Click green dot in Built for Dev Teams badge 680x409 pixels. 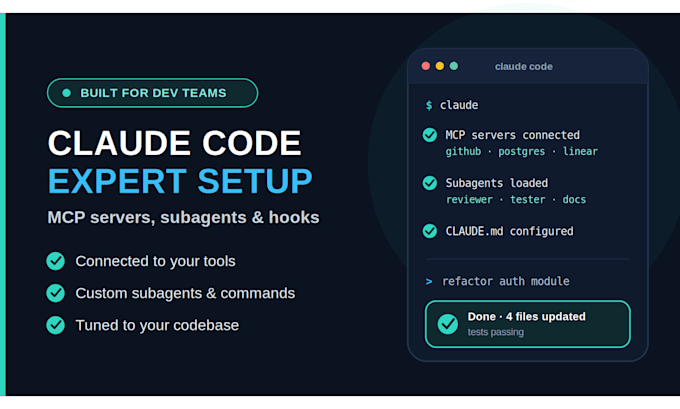(66, 93)
